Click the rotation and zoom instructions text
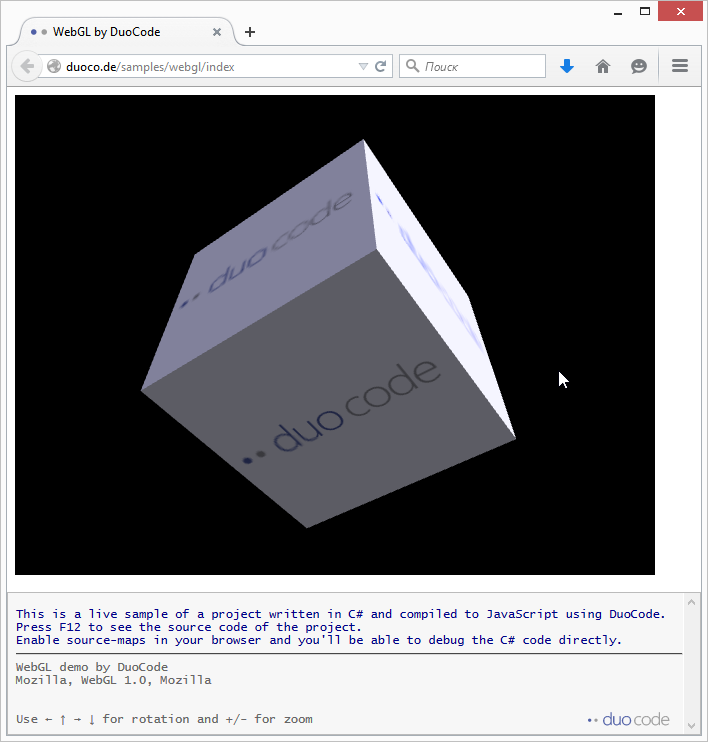The width and height of the screenshot is (708, 742). click(x=164, y=719)
